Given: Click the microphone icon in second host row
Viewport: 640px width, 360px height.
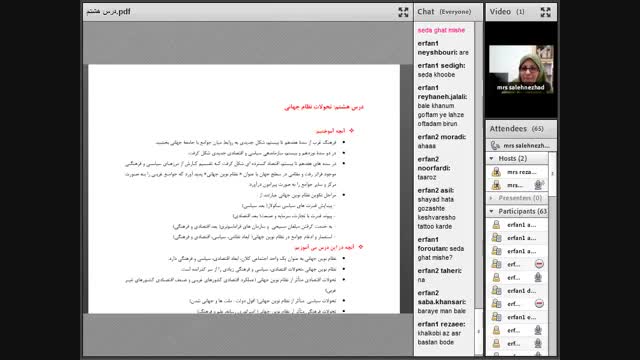Looking at the screenshot, I should click(538, 185).
